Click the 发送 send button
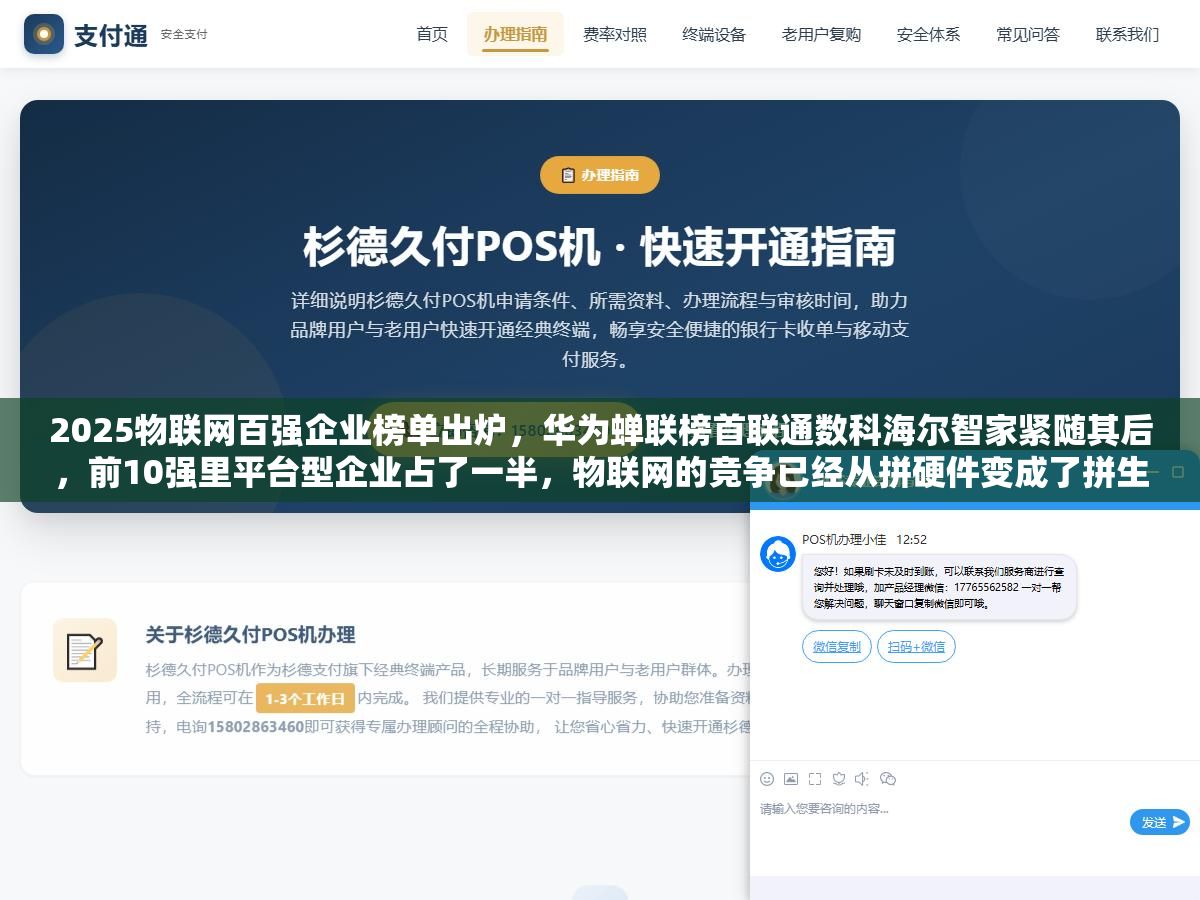This screenshot has width=1200, height=900. (1160, 822)
